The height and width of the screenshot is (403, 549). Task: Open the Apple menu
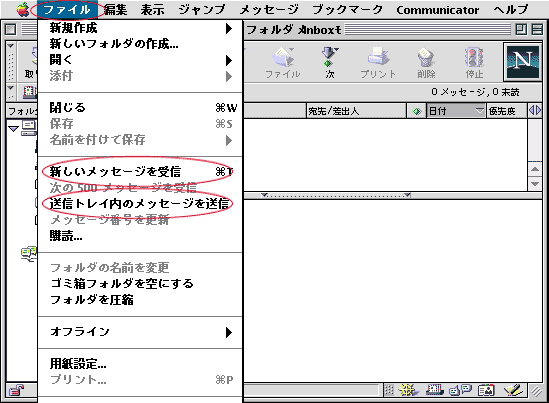[x=23, y=9]
